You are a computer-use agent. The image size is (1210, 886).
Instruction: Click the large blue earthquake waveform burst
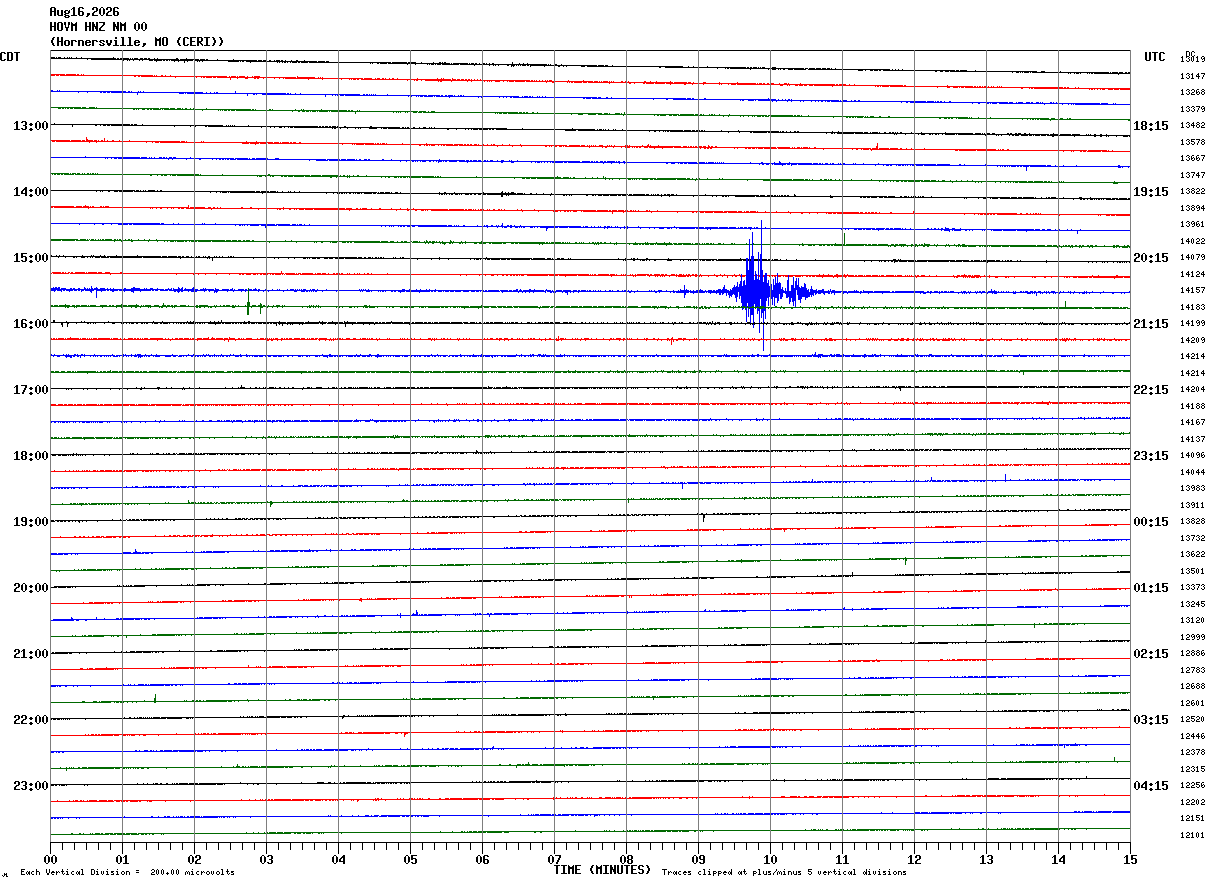pos(766,290)
